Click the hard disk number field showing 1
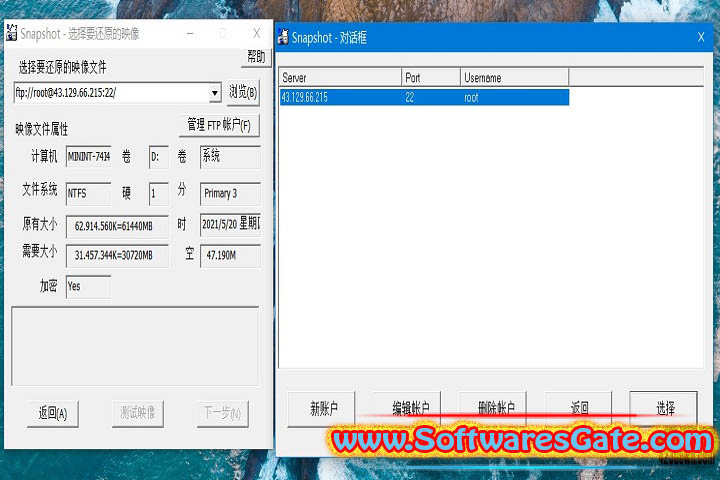 coord(158,193)
